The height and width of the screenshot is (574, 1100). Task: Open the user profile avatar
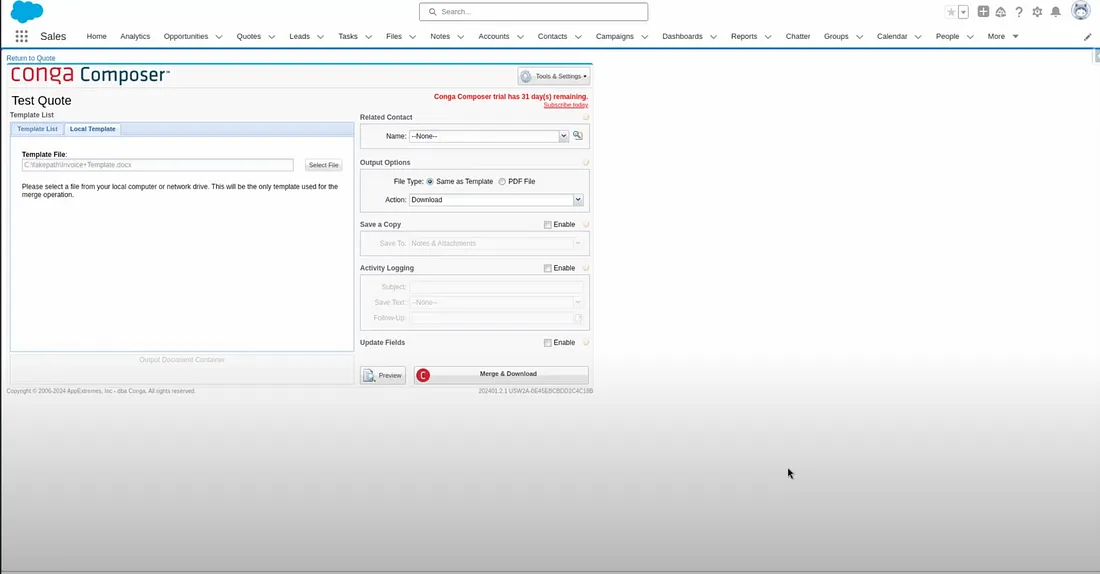coord(1080,11)
